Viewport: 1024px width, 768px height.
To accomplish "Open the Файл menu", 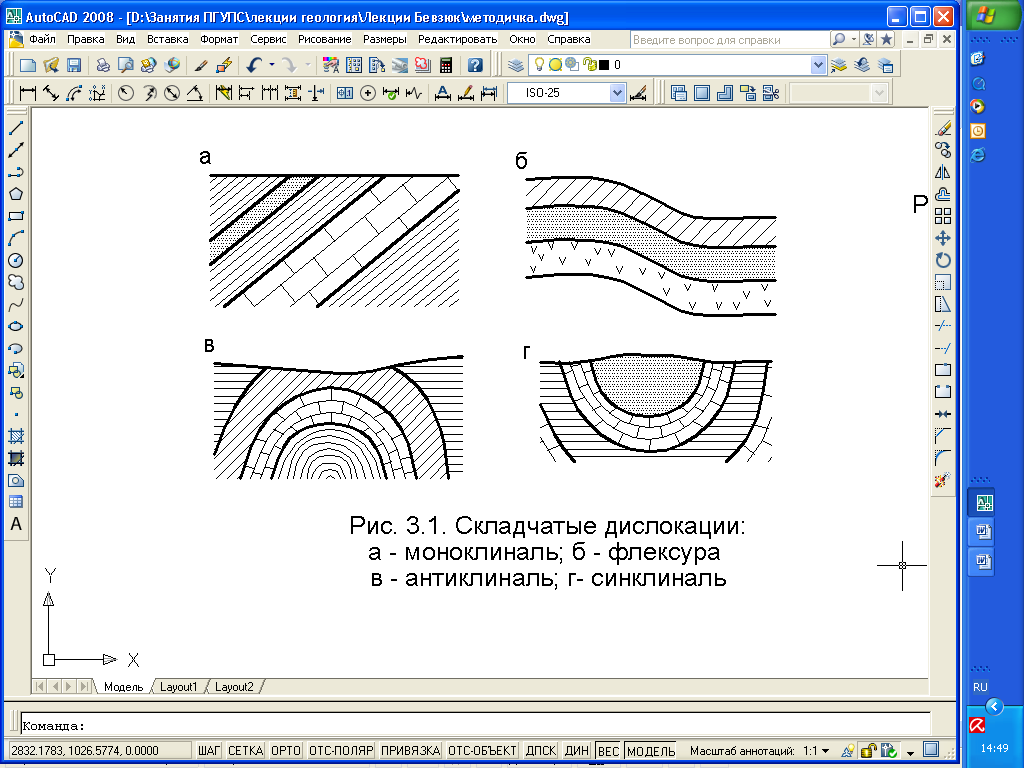I will 42,39.
